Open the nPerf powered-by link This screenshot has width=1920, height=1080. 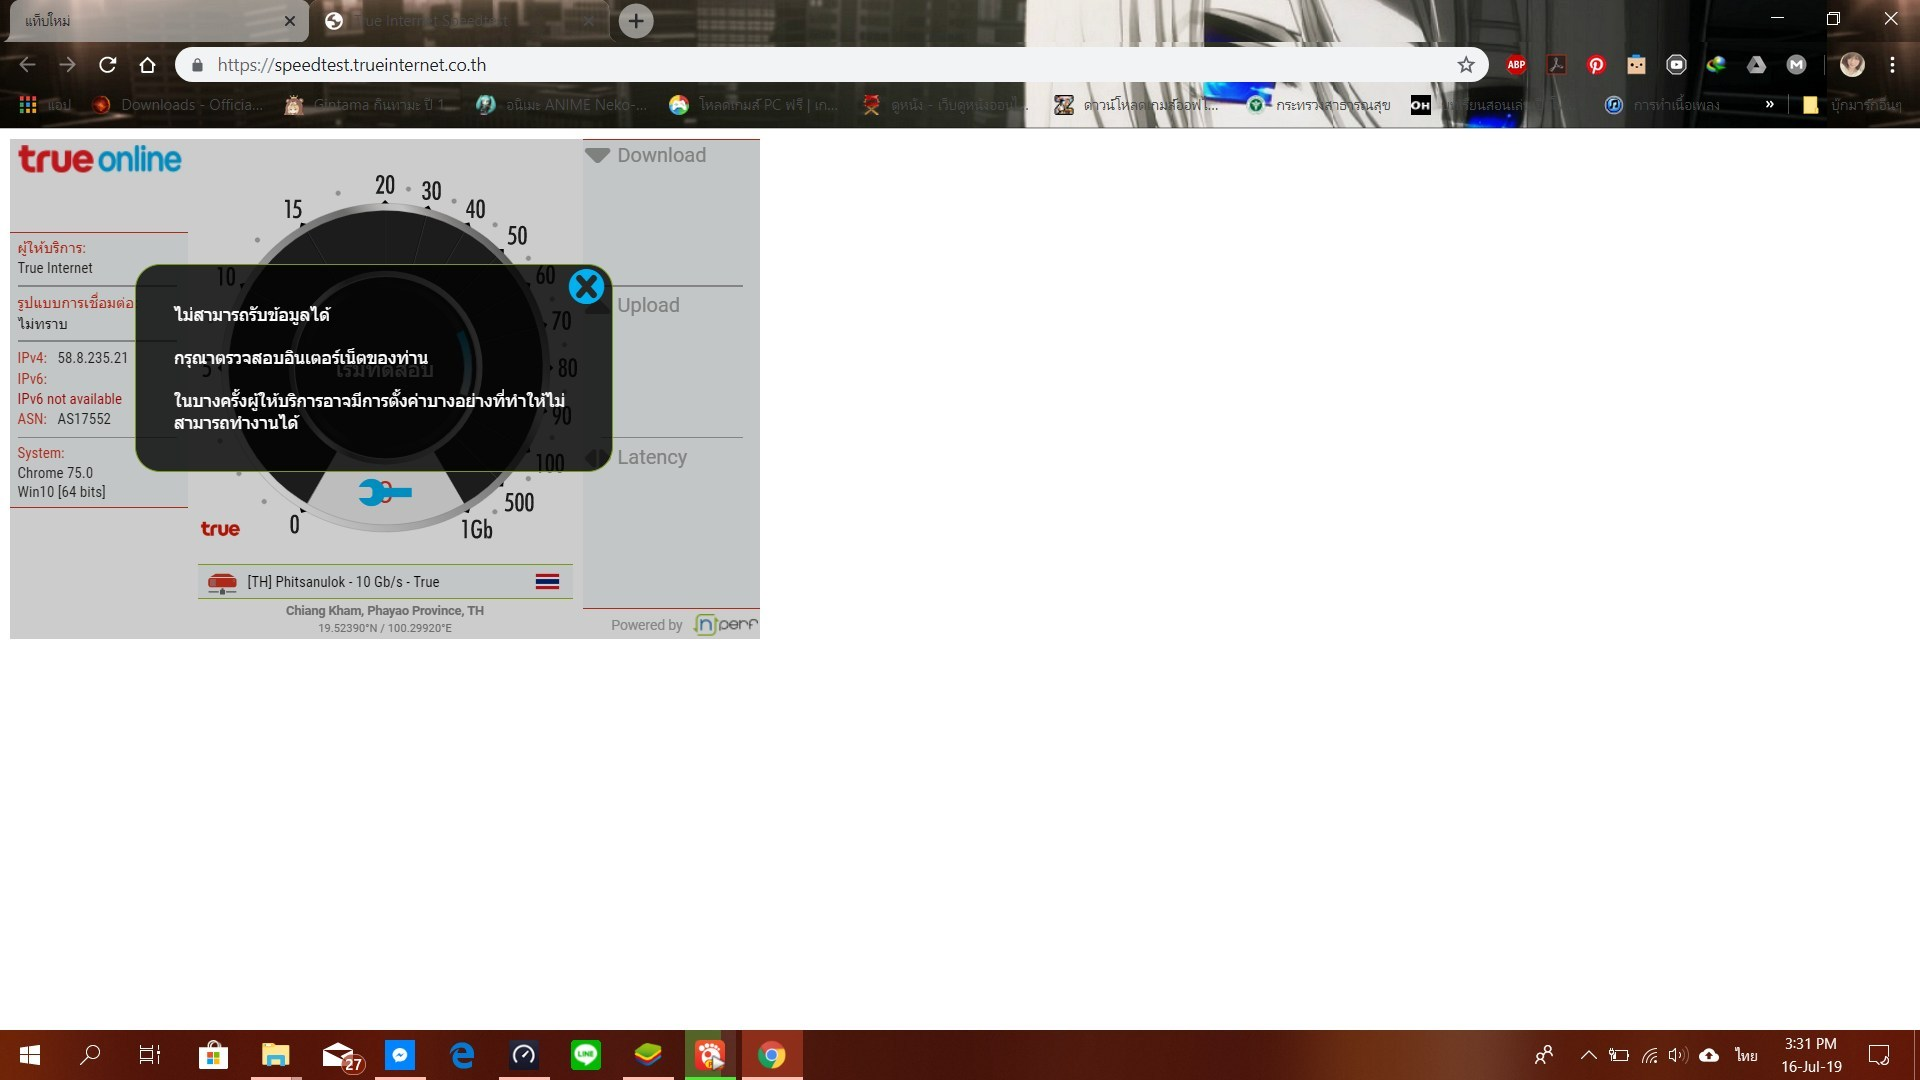tap(726, 625)
